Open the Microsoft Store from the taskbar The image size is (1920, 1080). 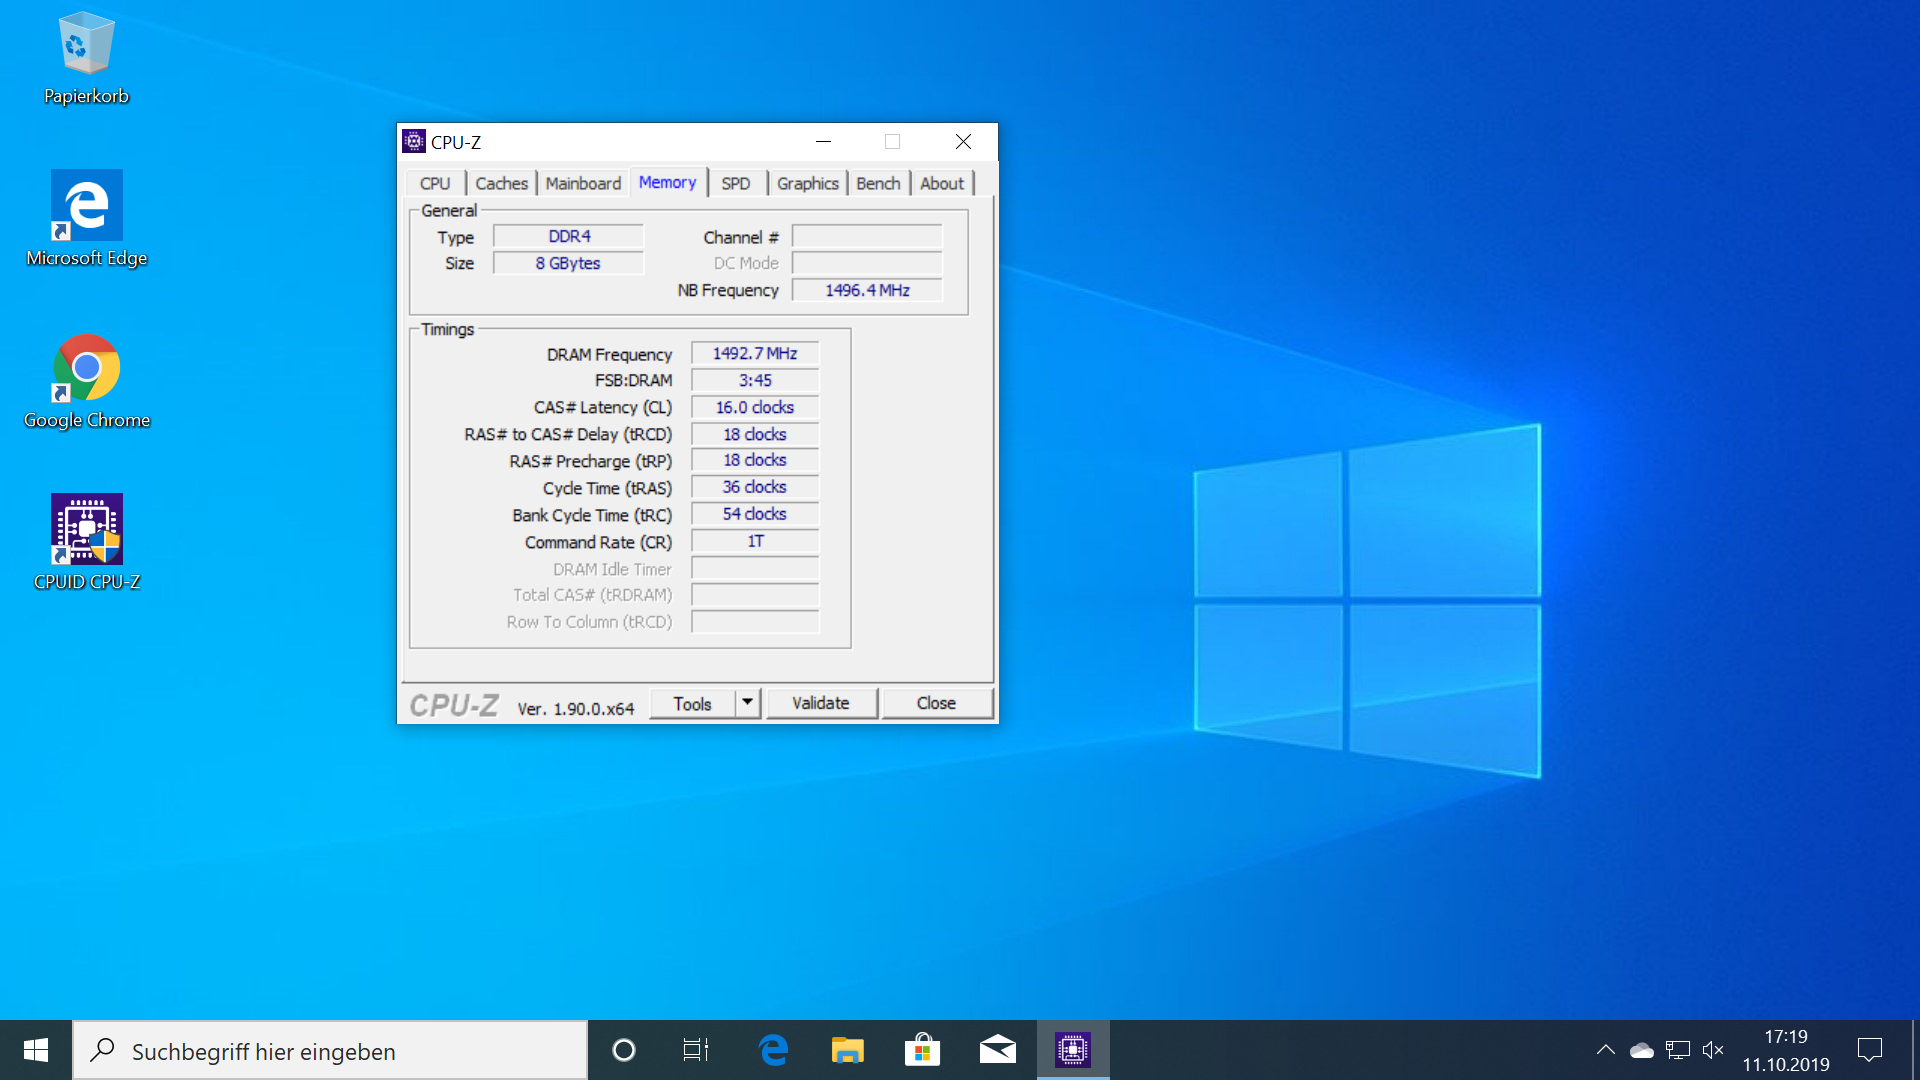point(922,1049)
